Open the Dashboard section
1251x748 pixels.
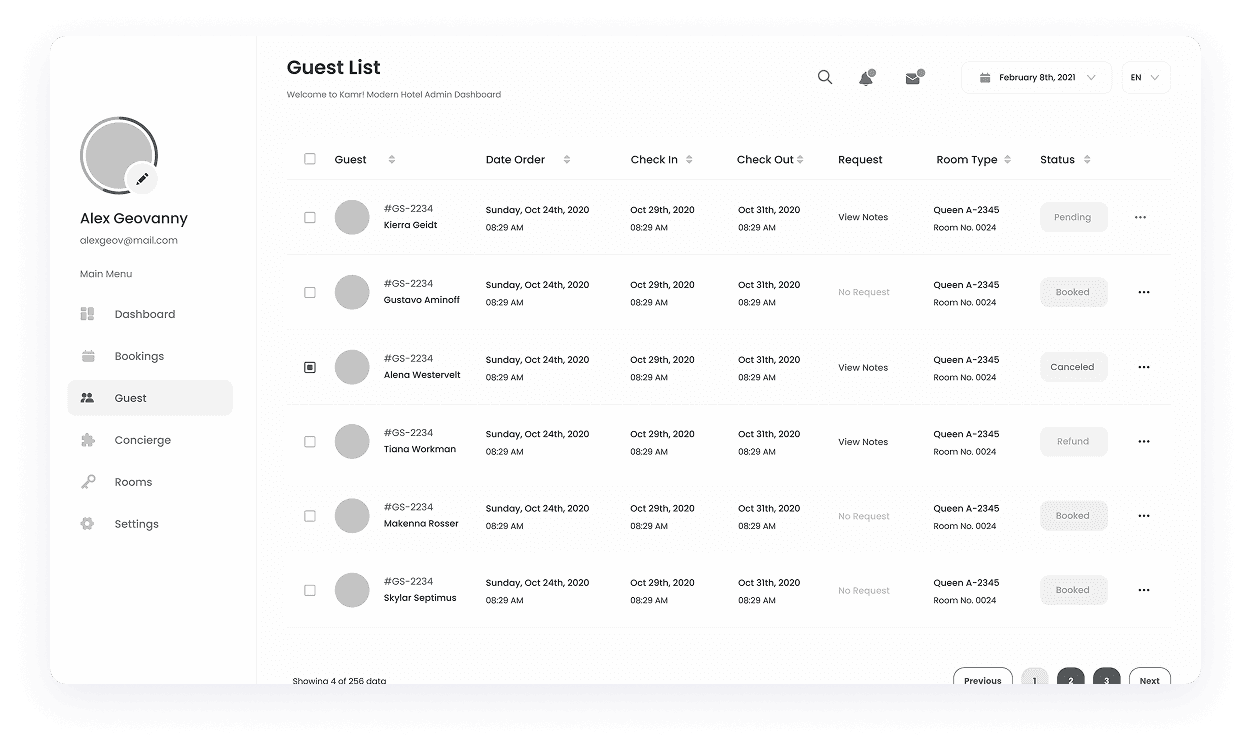tap(144, 313)
